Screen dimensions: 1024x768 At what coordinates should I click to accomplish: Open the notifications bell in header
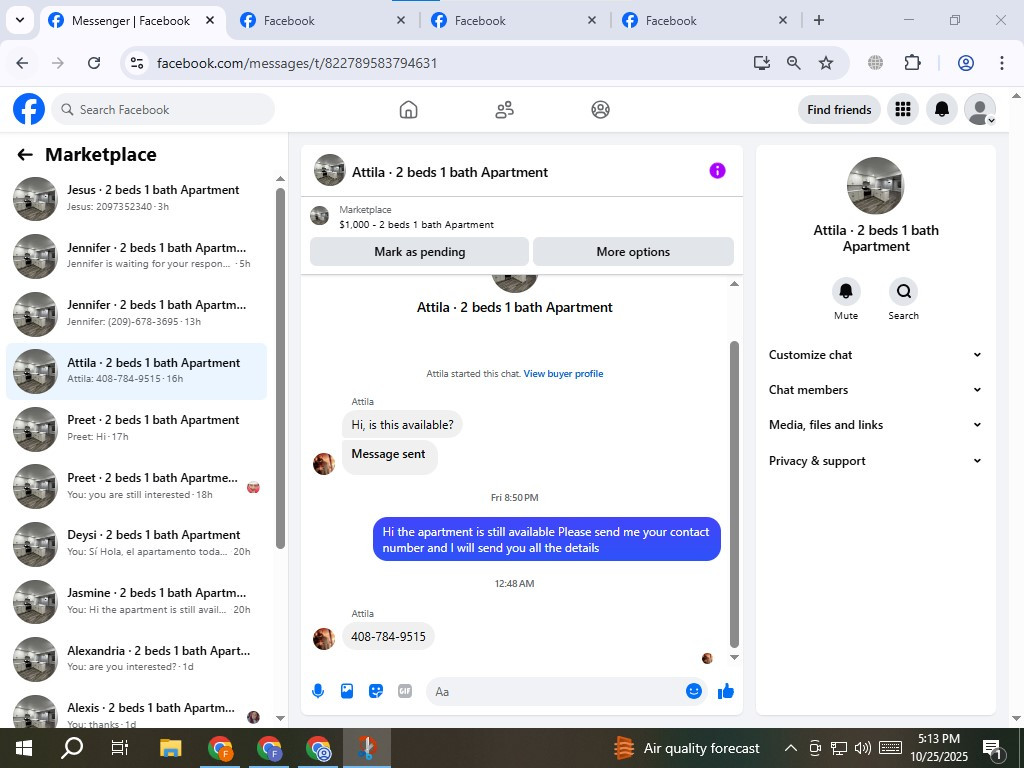click(942, 109)
